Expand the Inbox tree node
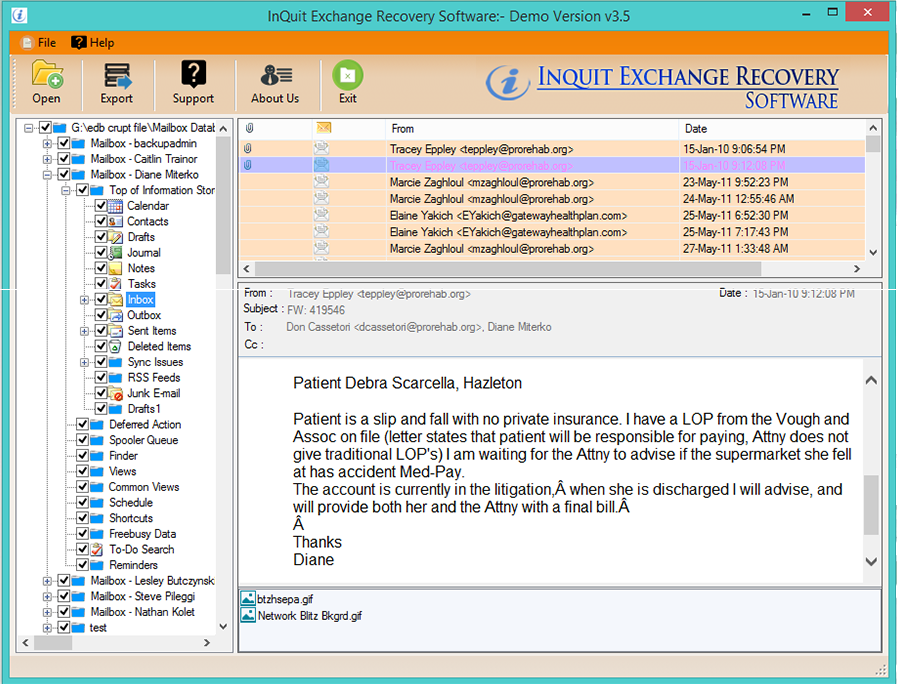This screenshot has width=897, height=684. point(84,300)
